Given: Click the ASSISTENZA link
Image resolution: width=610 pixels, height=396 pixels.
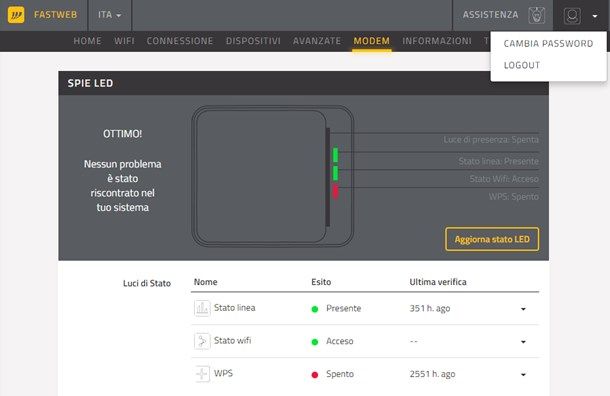Looking at the screenshot, I should click(490, 15).
